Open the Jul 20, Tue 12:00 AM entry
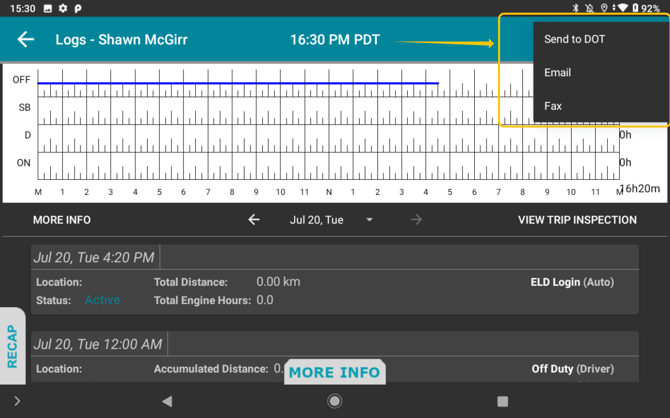 tap(335, 356)
